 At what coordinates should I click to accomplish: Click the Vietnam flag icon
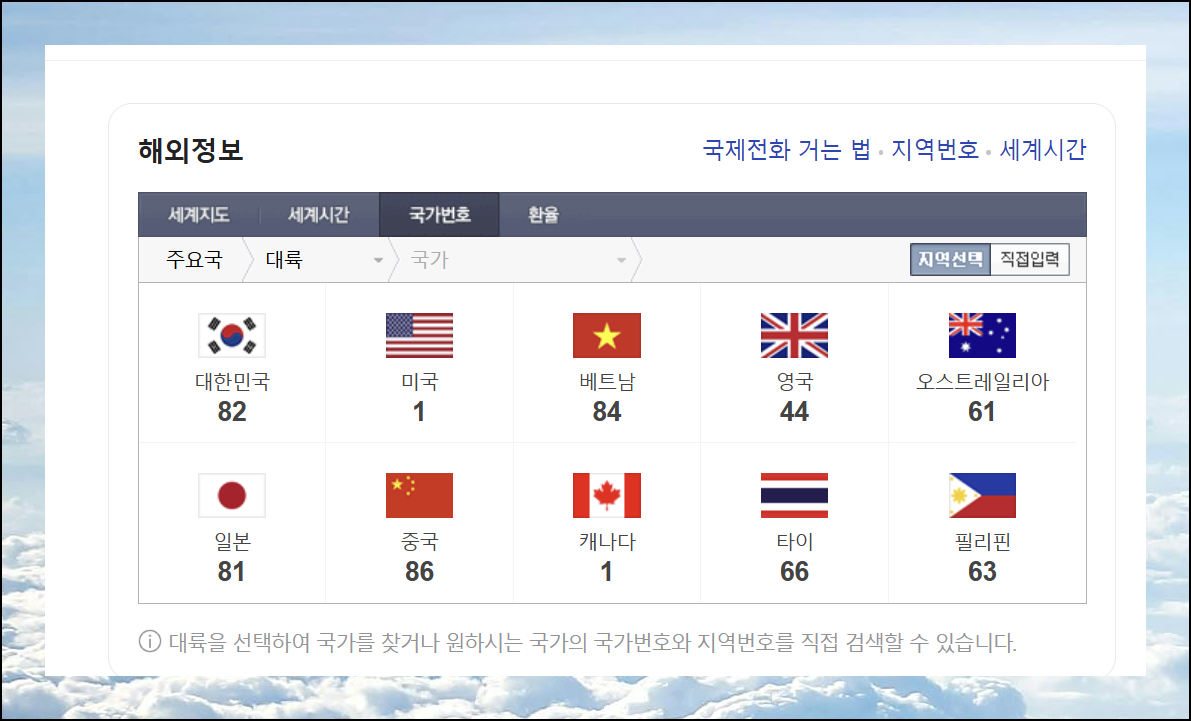click(607, 335)
